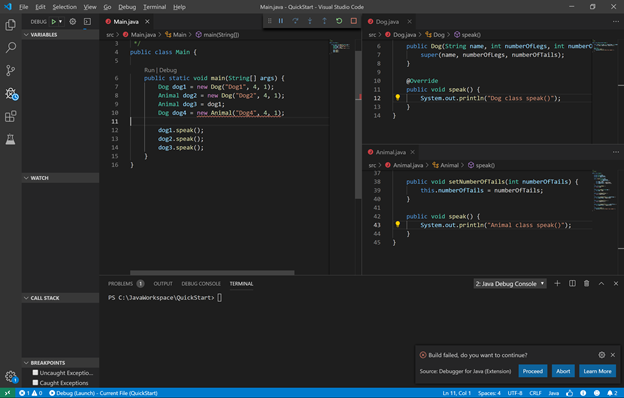Collapse the WATCH section
The width and height of the screenshot is (624, 398).
[60, 178]
